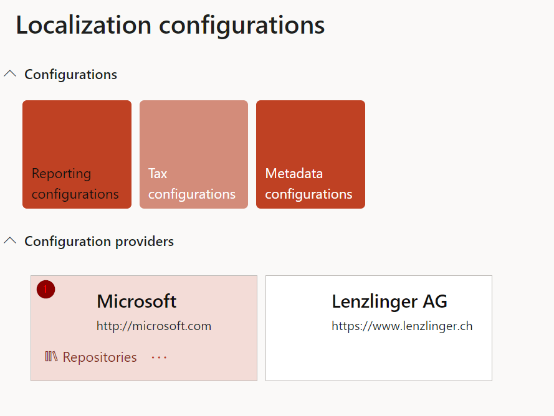Screen dimensions: 554x416
Task: Click the Configurations section header label
Action: point(71,75)
